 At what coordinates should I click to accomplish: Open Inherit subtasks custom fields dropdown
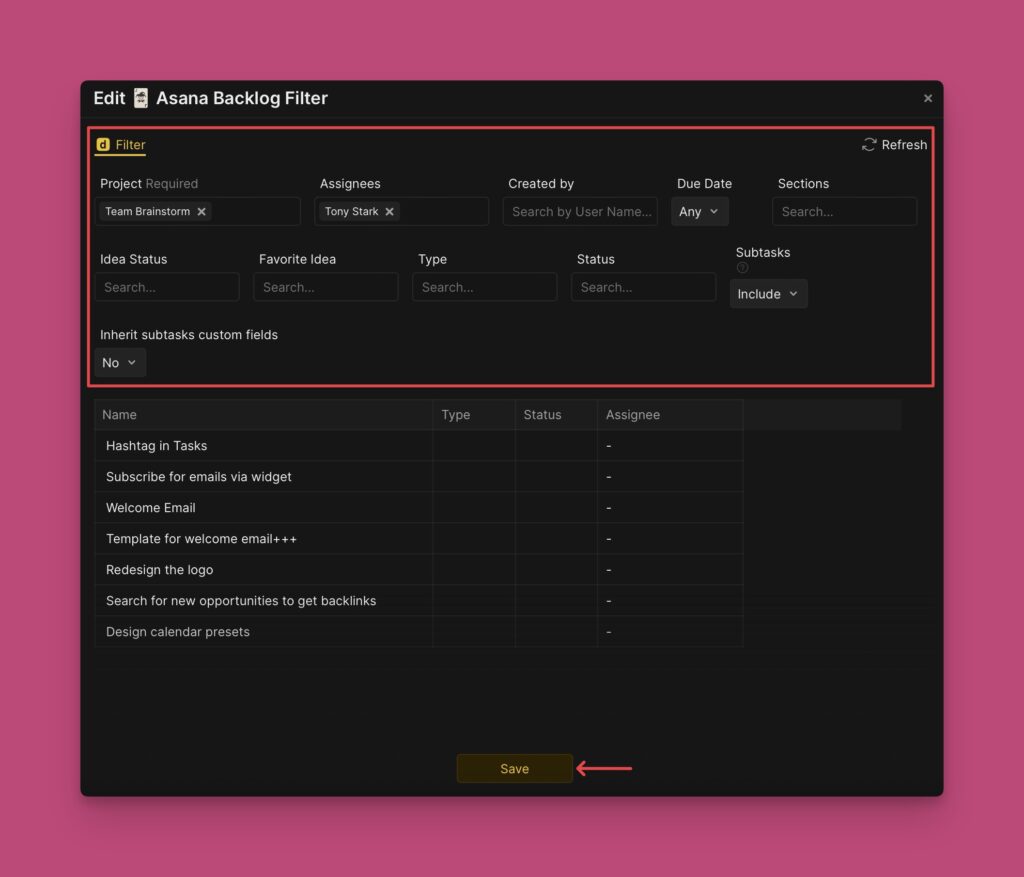(x=120, y=363)
